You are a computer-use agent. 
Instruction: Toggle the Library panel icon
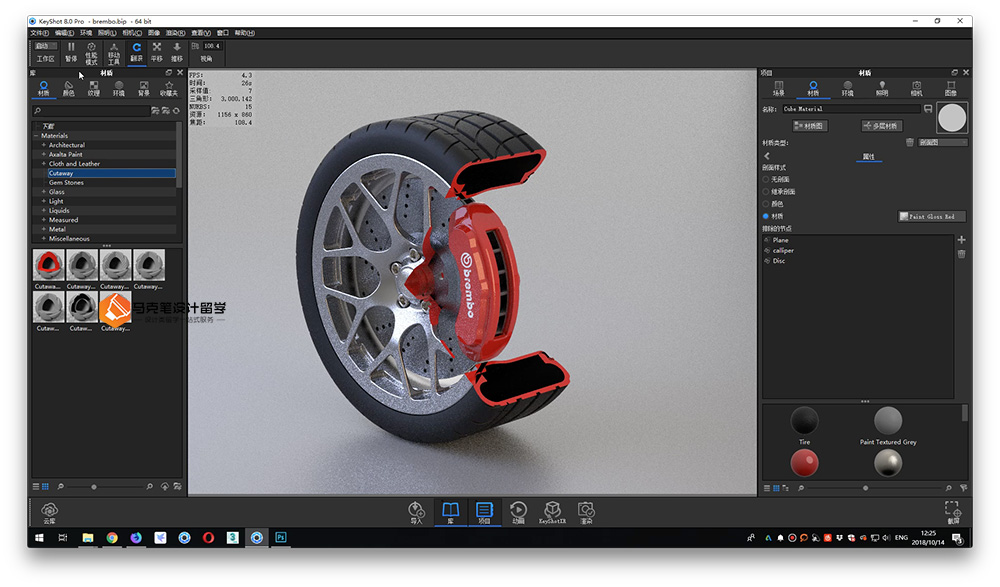point(450,512)
